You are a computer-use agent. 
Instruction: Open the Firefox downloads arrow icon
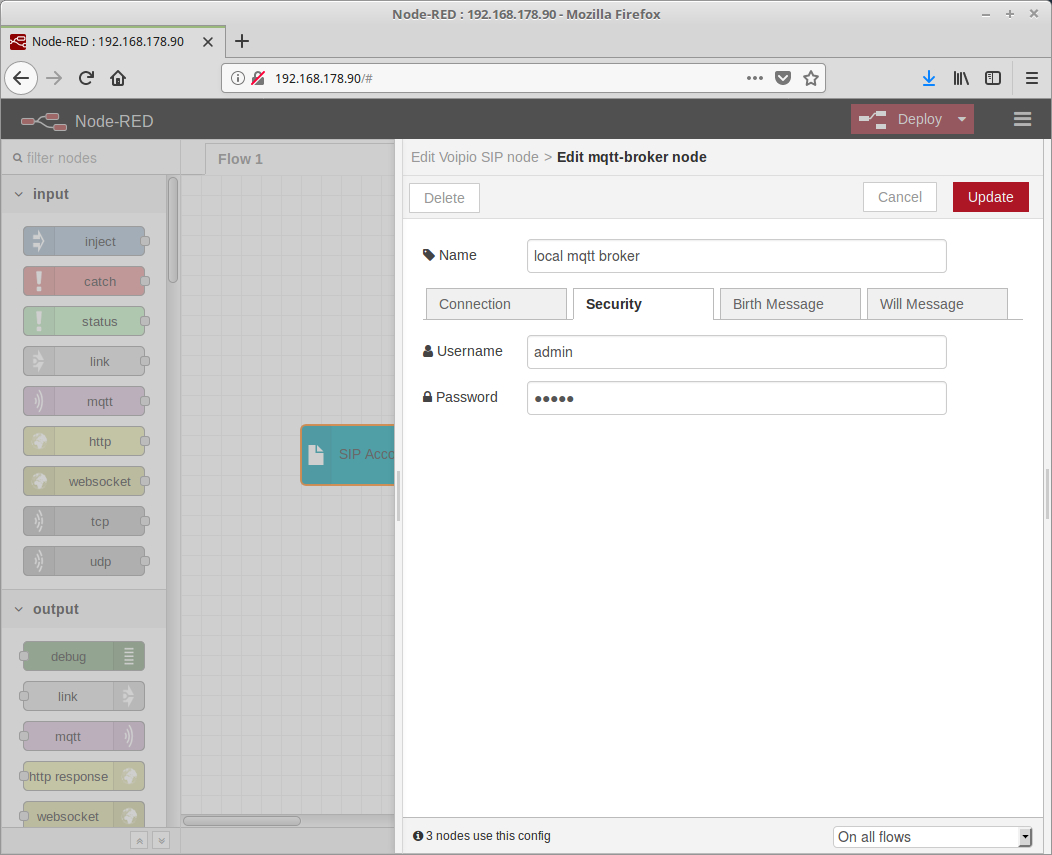928,78
